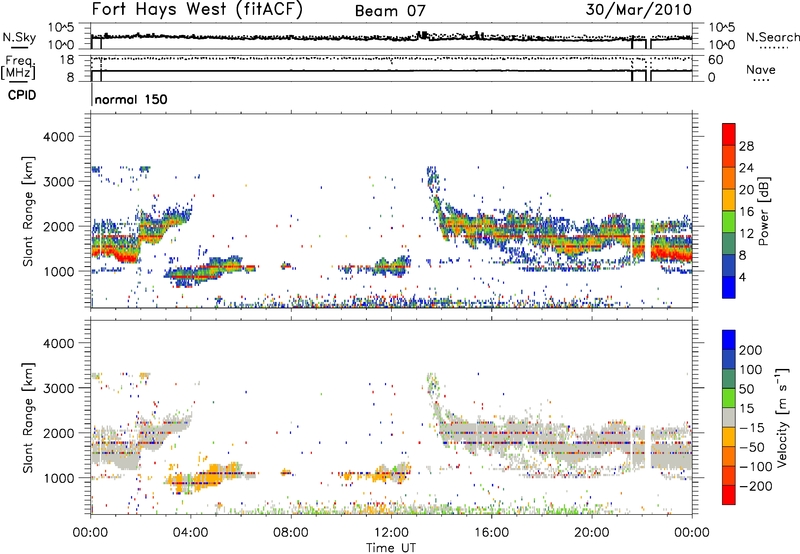Viewport: 800px width, 554px height.
Task: Click the "N.Search" legend label
Action: point(772,37)
